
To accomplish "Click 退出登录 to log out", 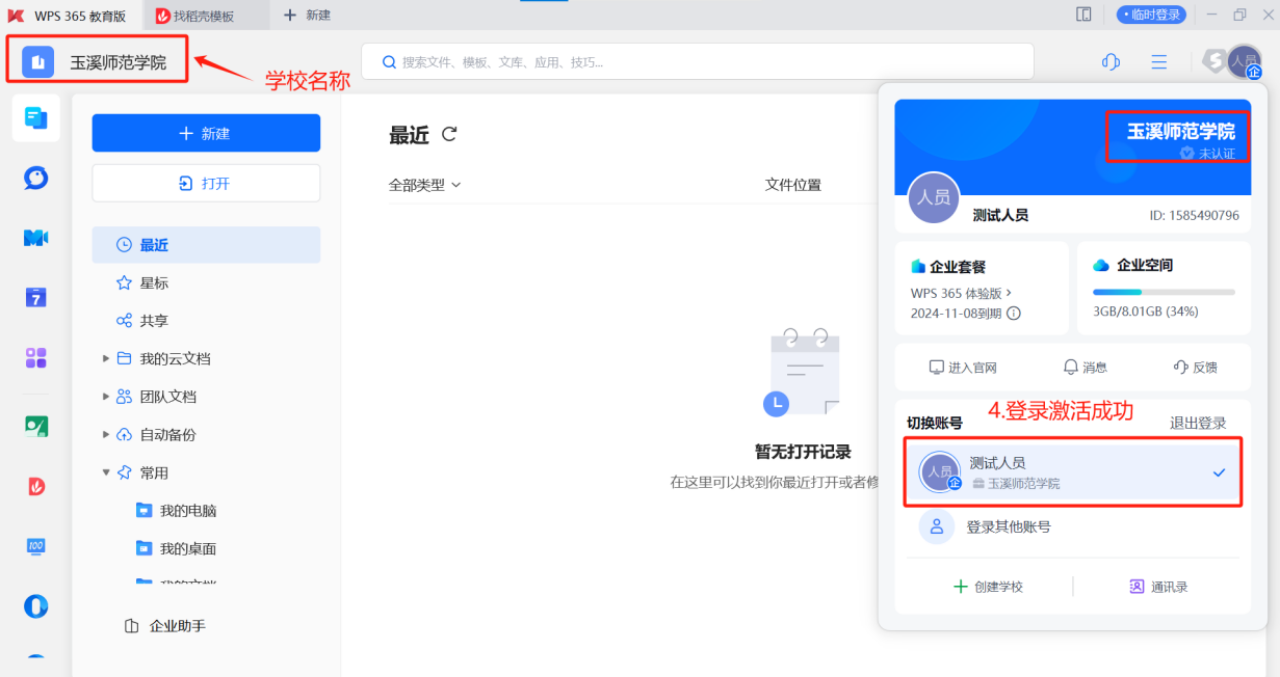I will (x=1197, y=423).
